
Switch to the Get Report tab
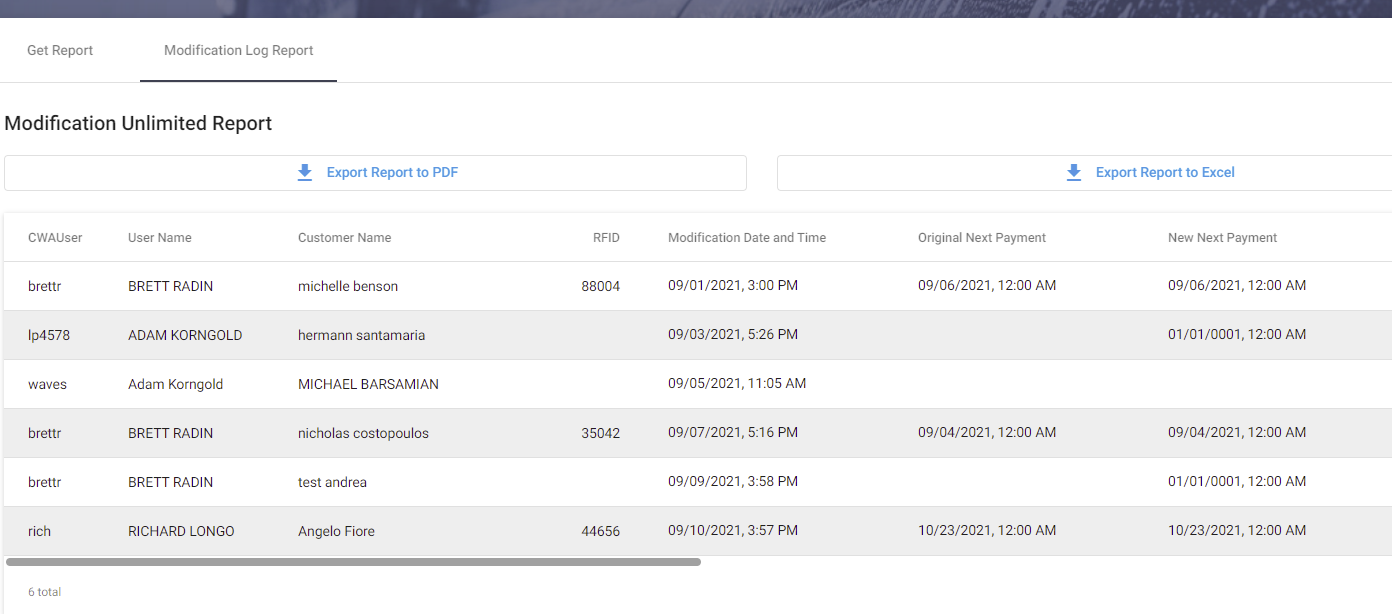coord(59,50)
